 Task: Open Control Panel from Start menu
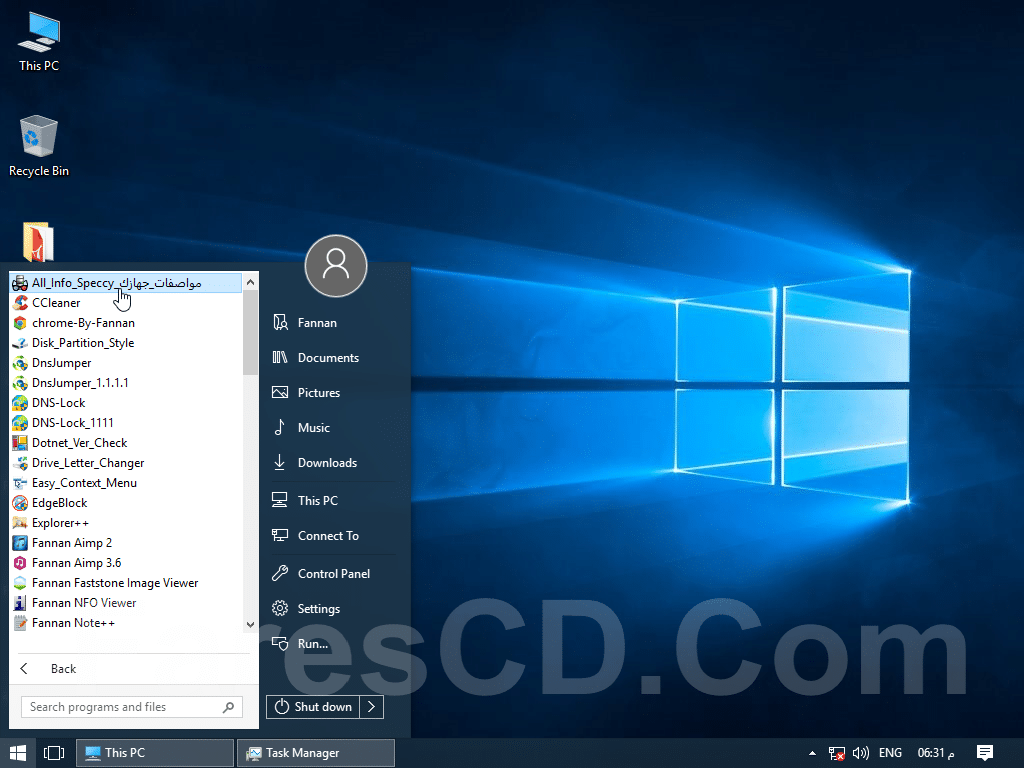[333, 573]
